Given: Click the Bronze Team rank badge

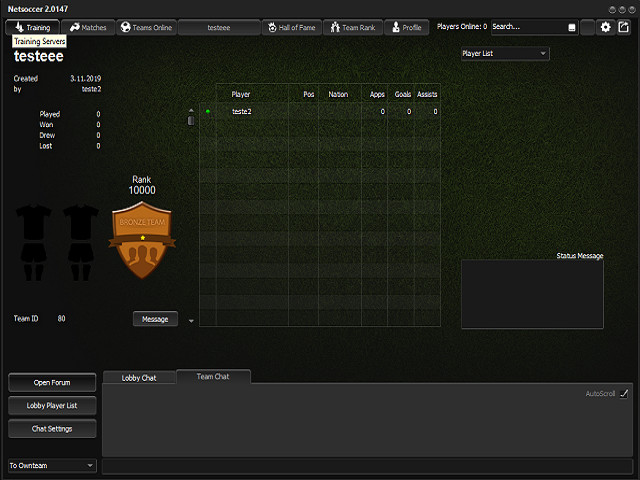Looking at the screenshot, I should (x=141, y=241).
